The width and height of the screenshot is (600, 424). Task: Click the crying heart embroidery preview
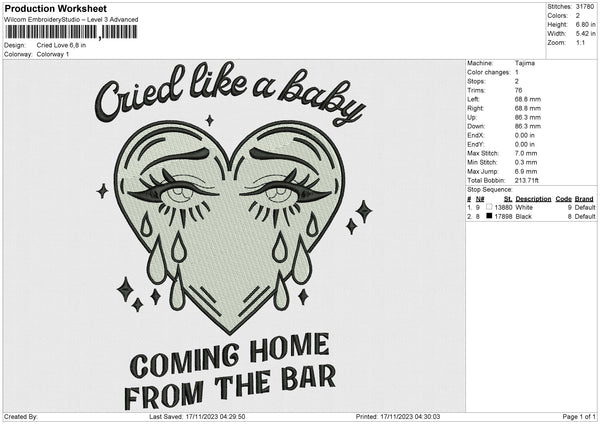(x=230, y=226)
